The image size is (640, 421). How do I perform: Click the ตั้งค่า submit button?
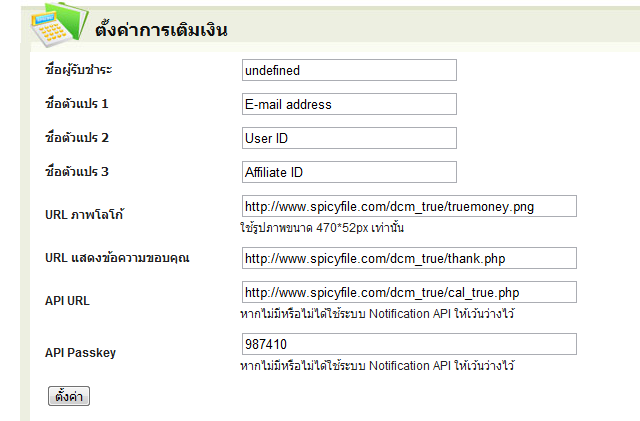tap(69, 396)
